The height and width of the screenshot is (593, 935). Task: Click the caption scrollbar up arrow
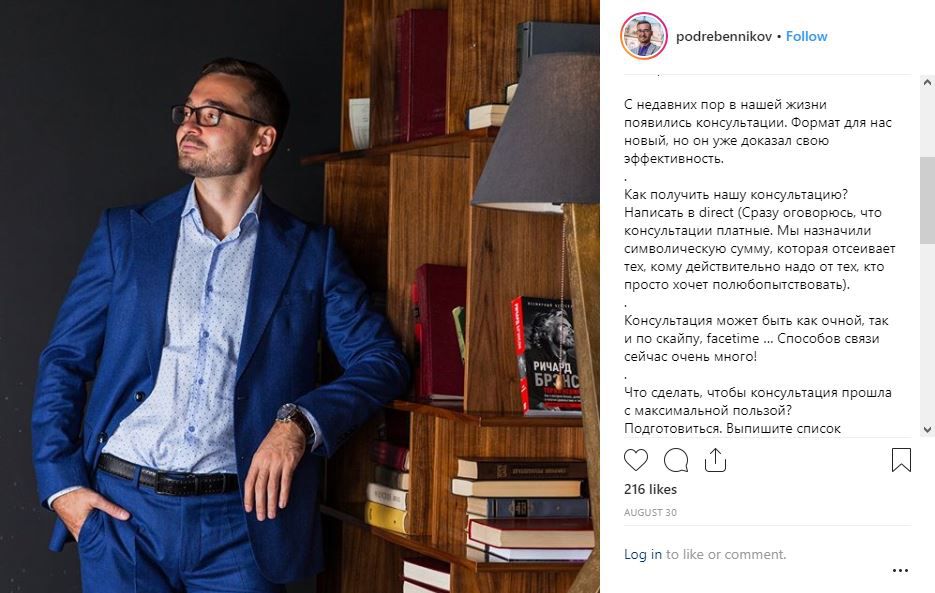[x=927, y=83]
